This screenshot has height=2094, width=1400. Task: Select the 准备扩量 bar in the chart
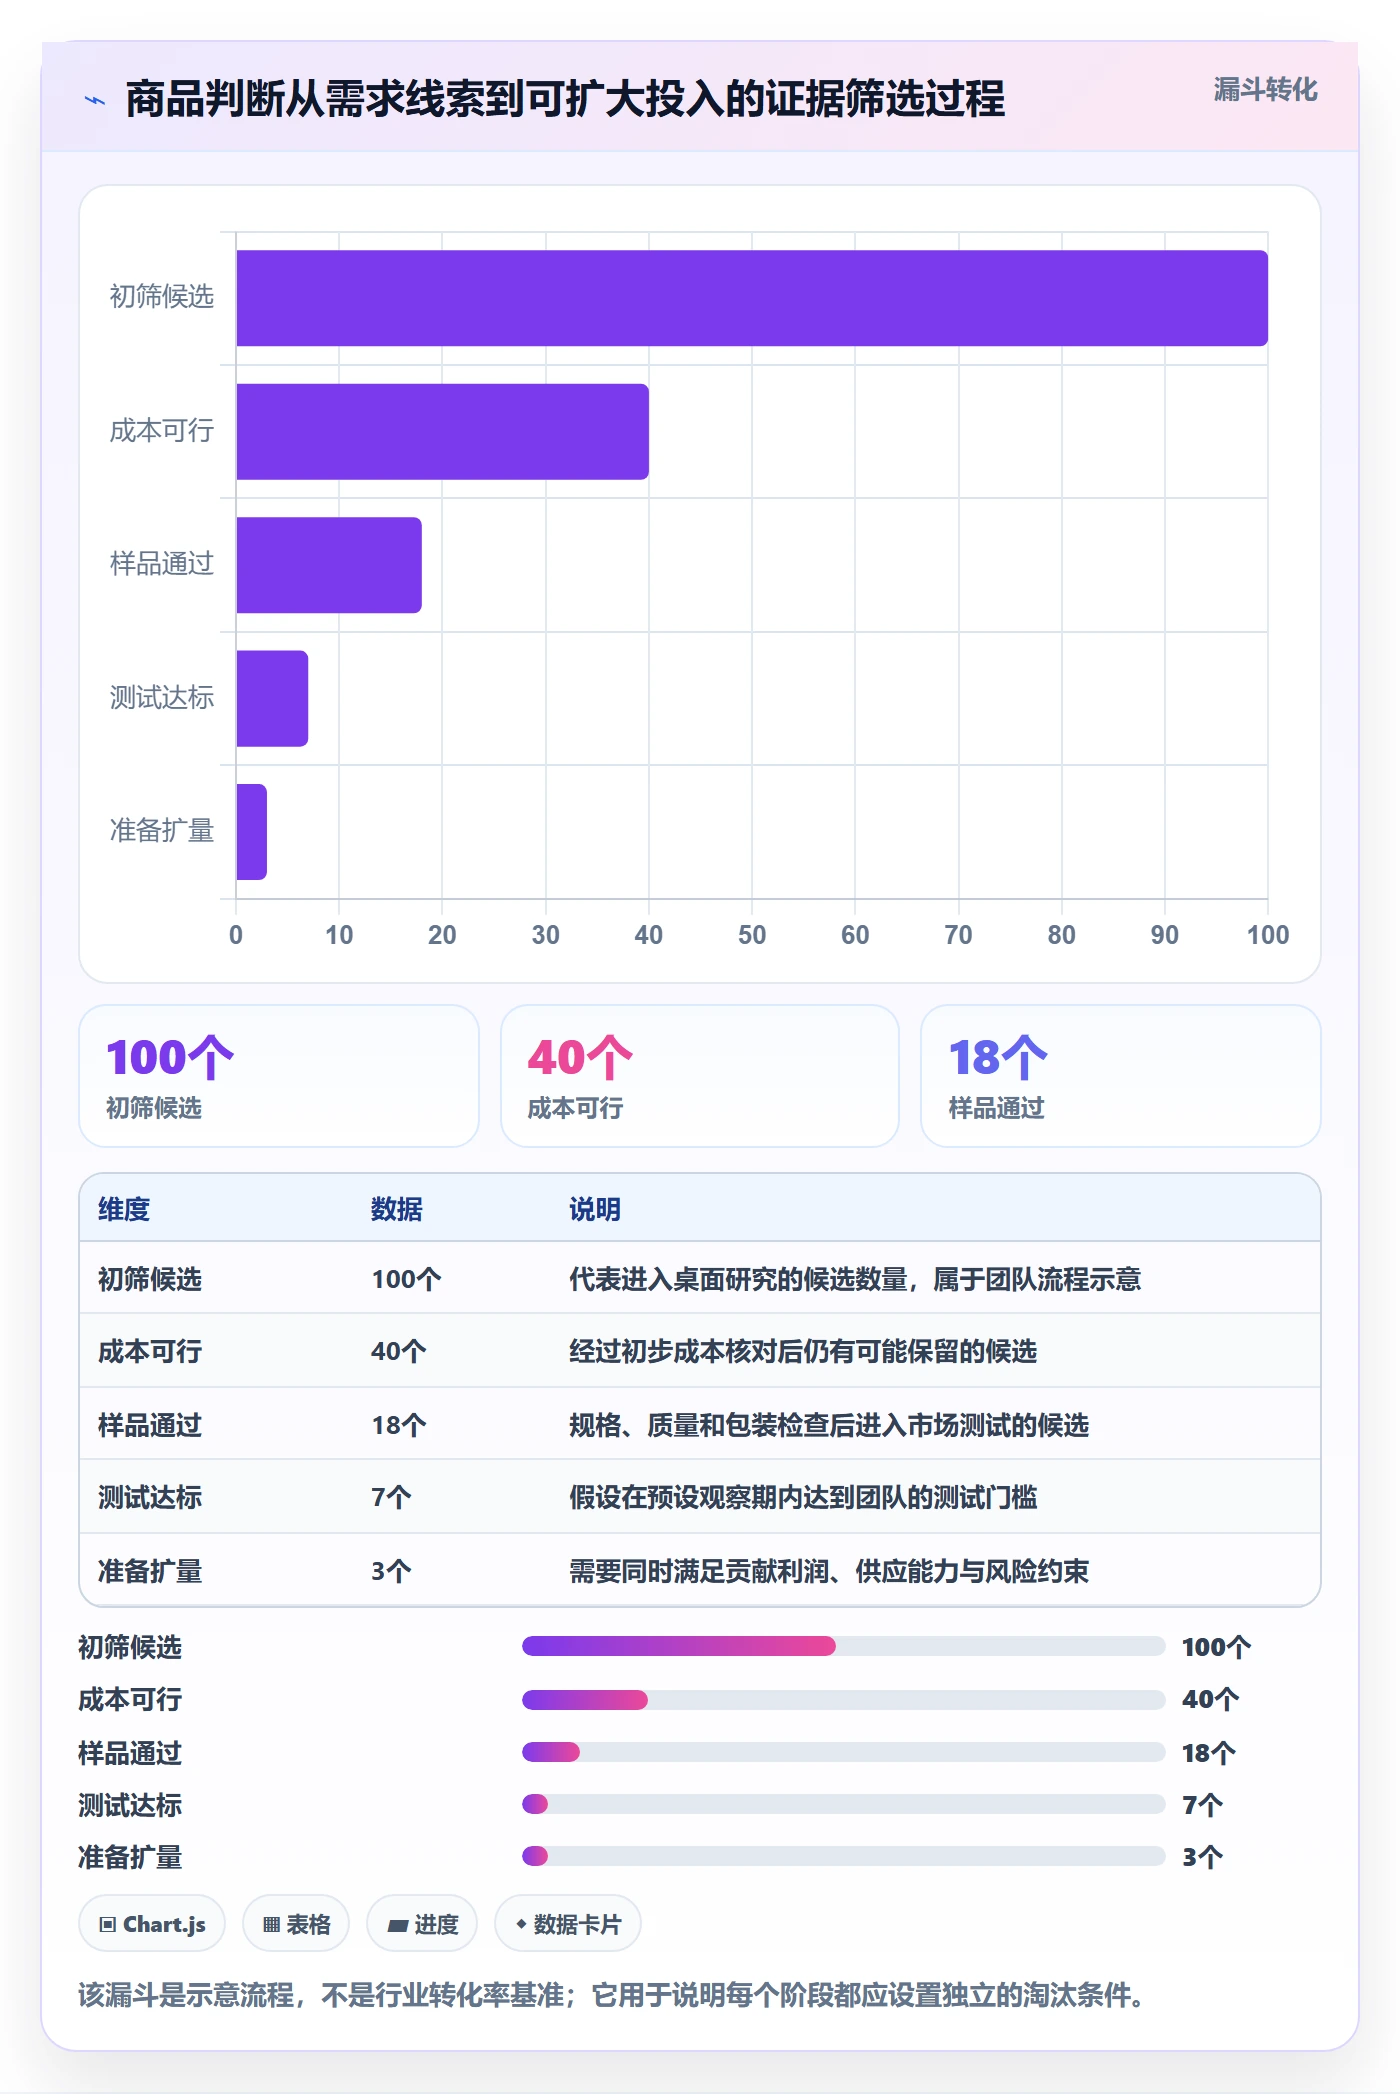coord(251,832)
